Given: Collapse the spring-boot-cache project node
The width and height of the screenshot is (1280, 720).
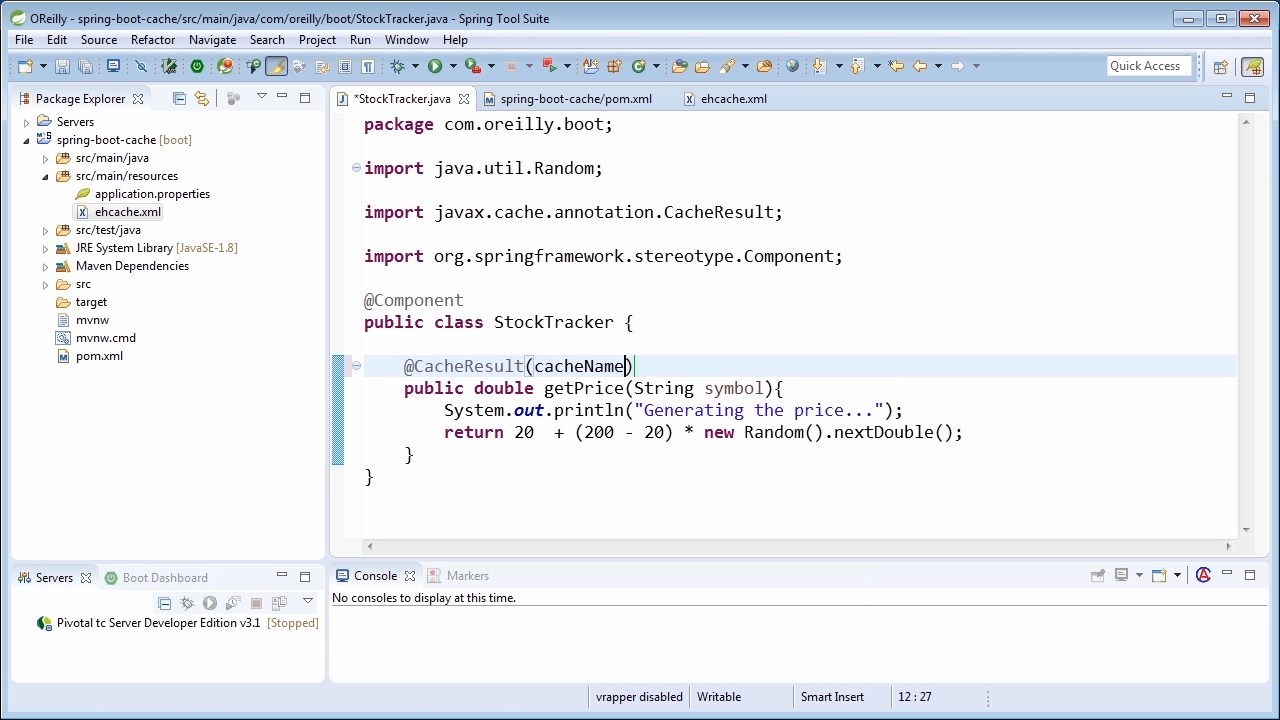Looking at the screenshot, I should click(26, 140).
